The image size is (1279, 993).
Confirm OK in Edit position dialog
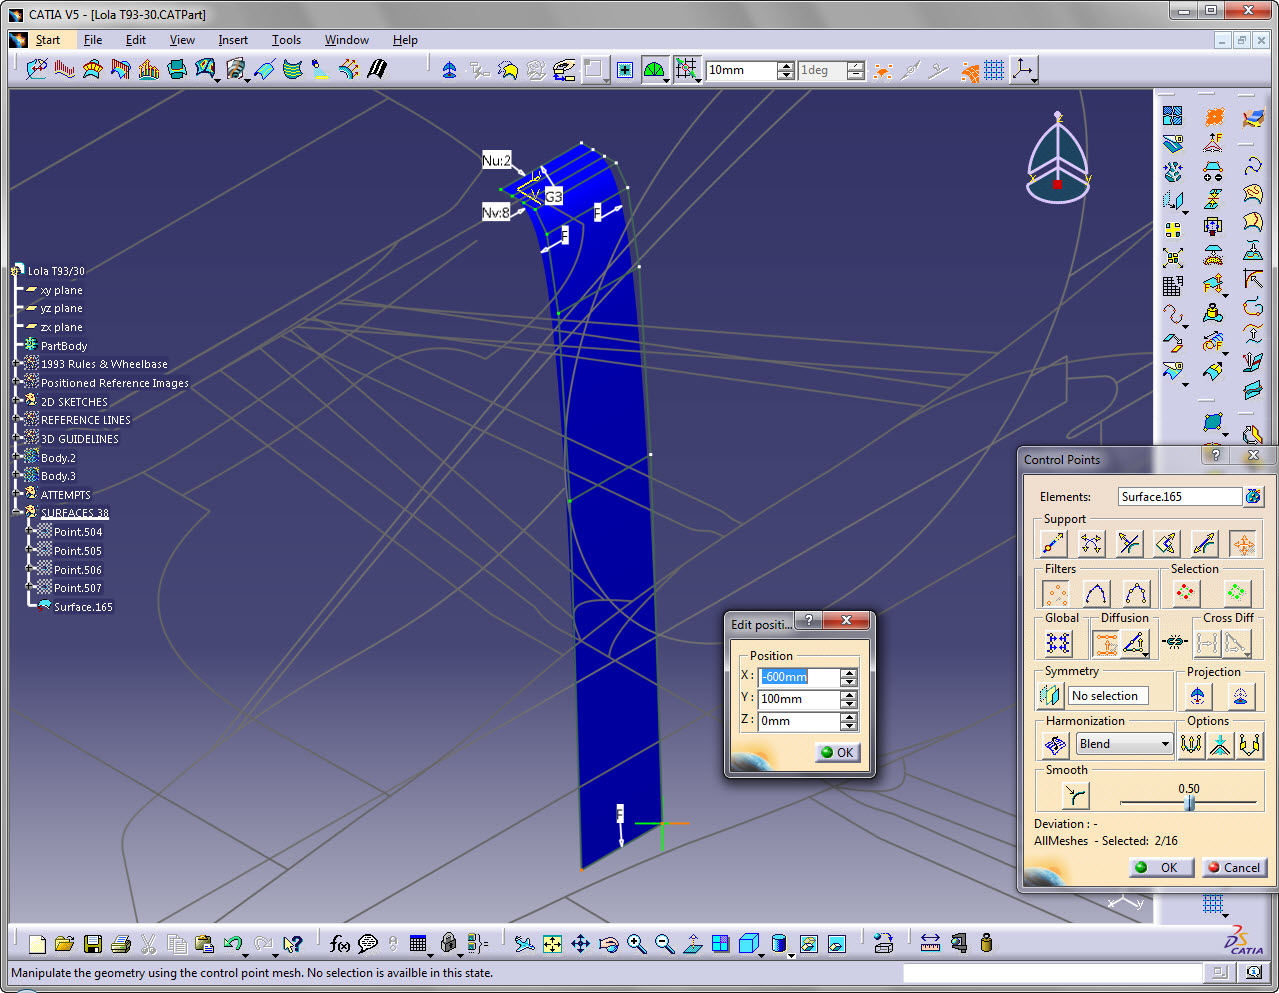[x=837, y=752]
